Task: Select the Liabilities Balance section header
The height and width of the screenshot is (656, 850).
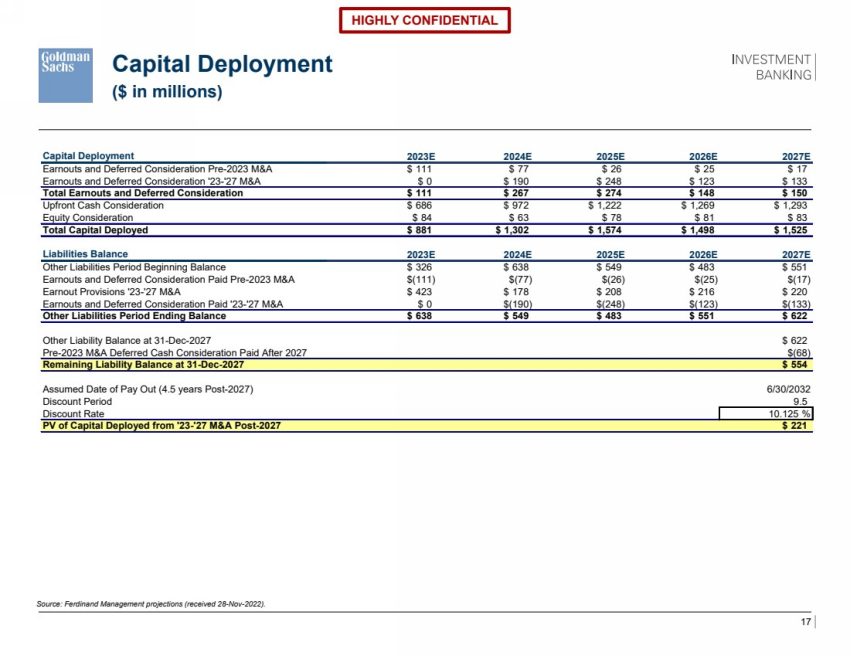Action: [x=85, y=254]
